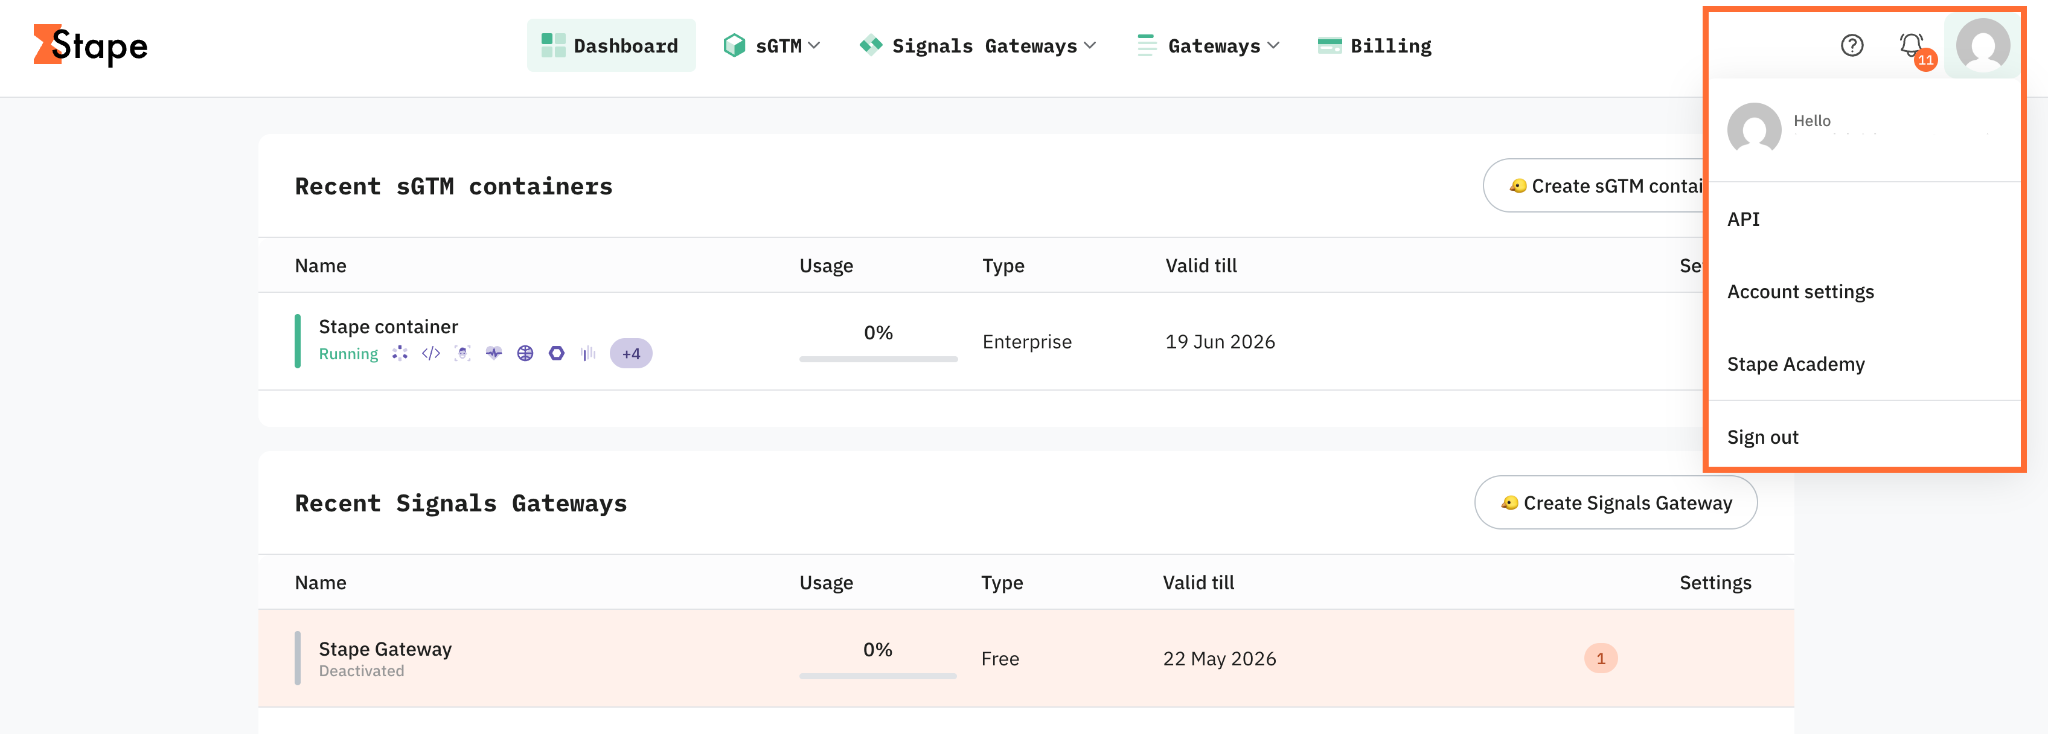
Task: Click the Stape logo
Action: [x=91, y=45]
